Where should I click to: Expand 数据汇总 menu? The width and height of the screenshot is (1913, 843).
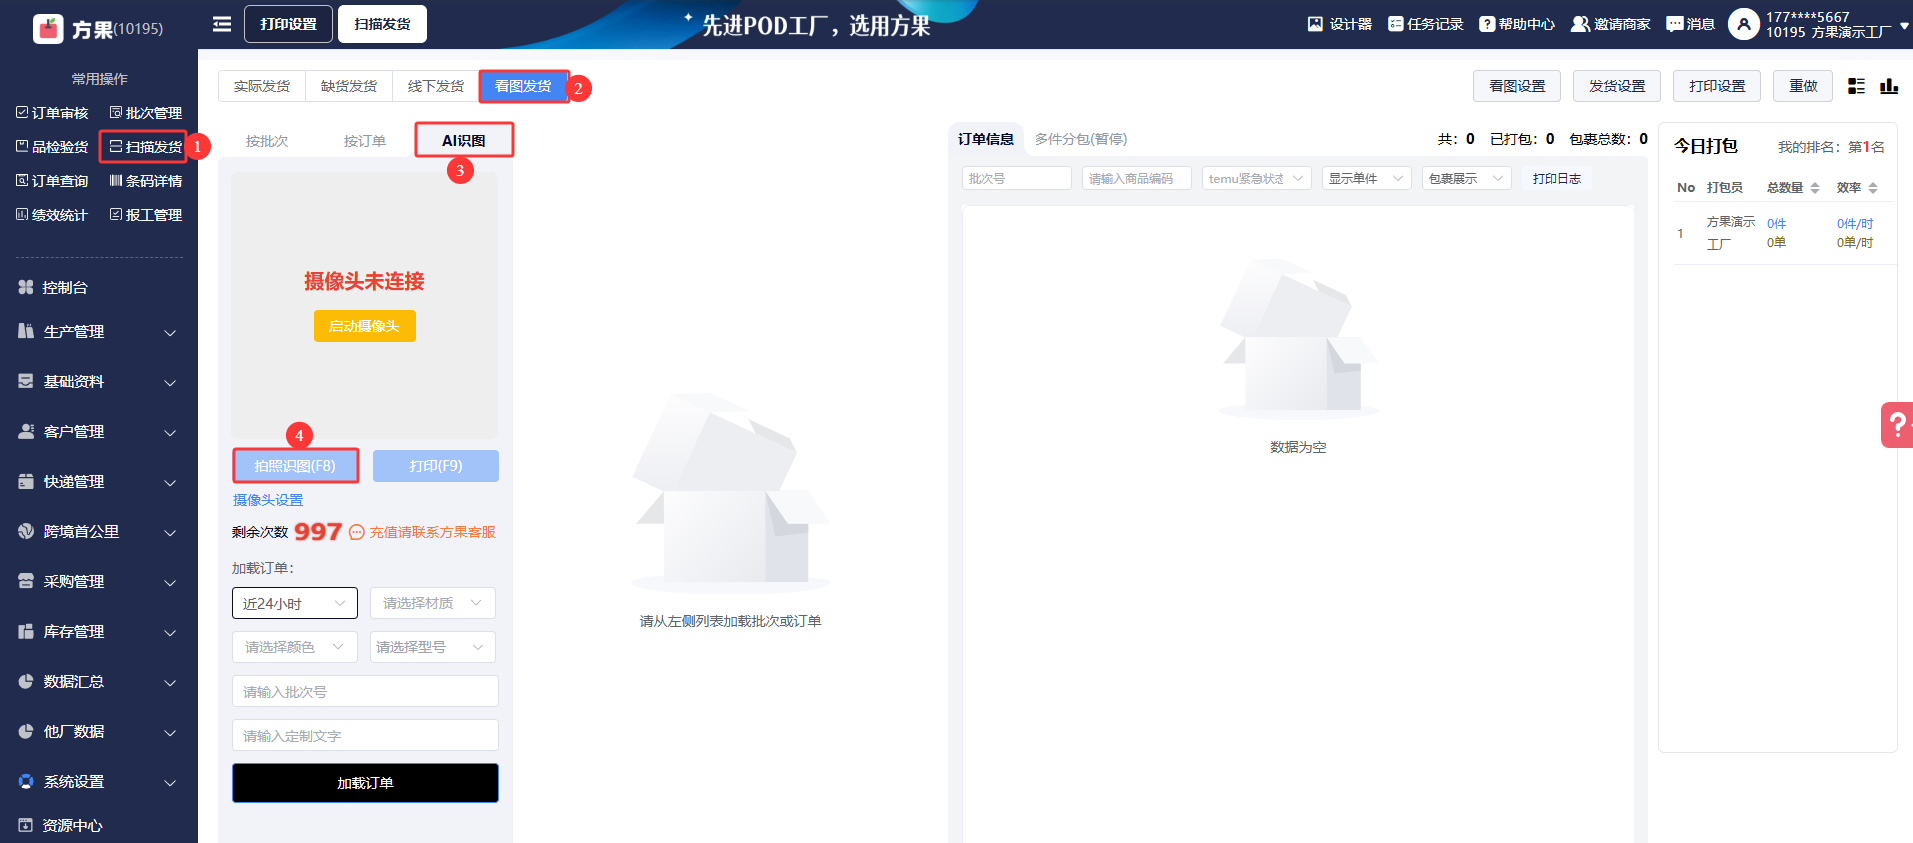click(x=98, y=682)
